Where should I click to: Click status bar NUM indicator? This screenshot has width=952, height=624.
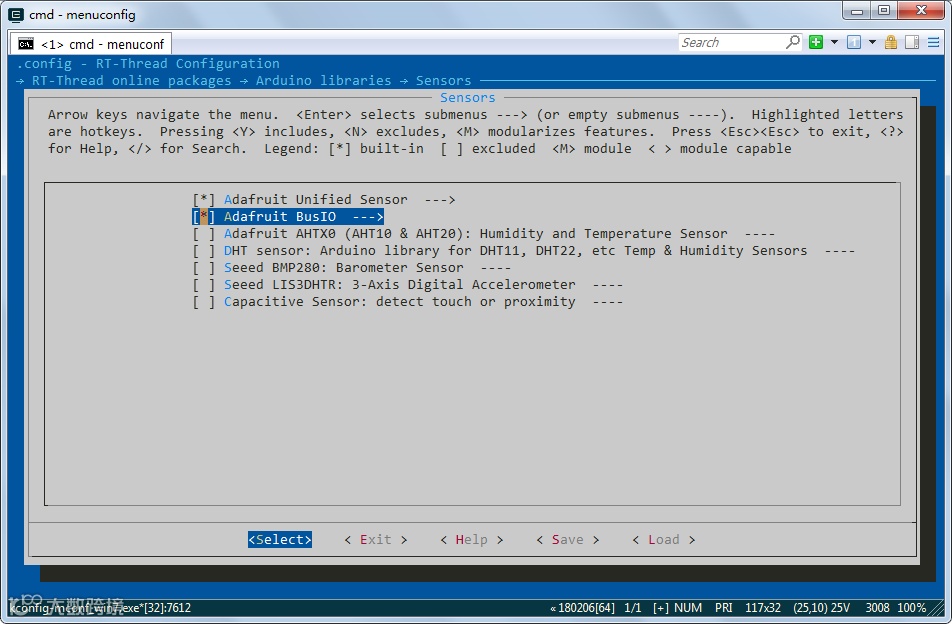click(688, 608)
